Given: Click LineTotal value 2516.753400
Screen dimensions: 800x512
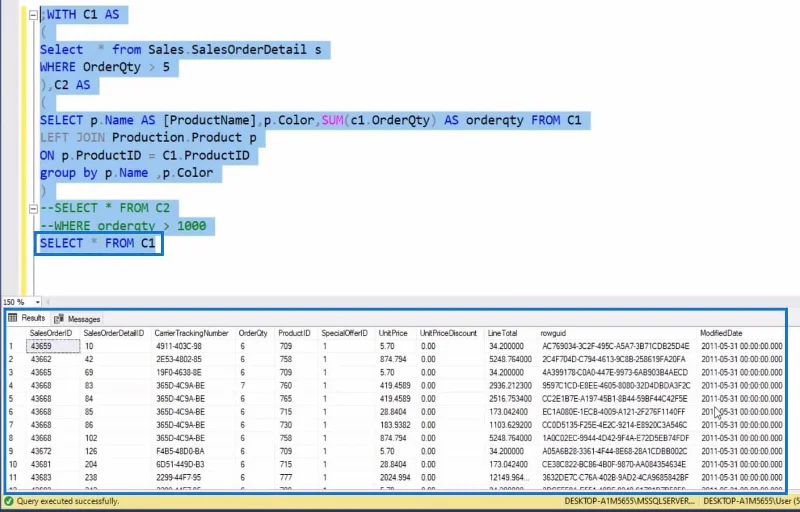Looking at the screenshot, I should 510,399.
